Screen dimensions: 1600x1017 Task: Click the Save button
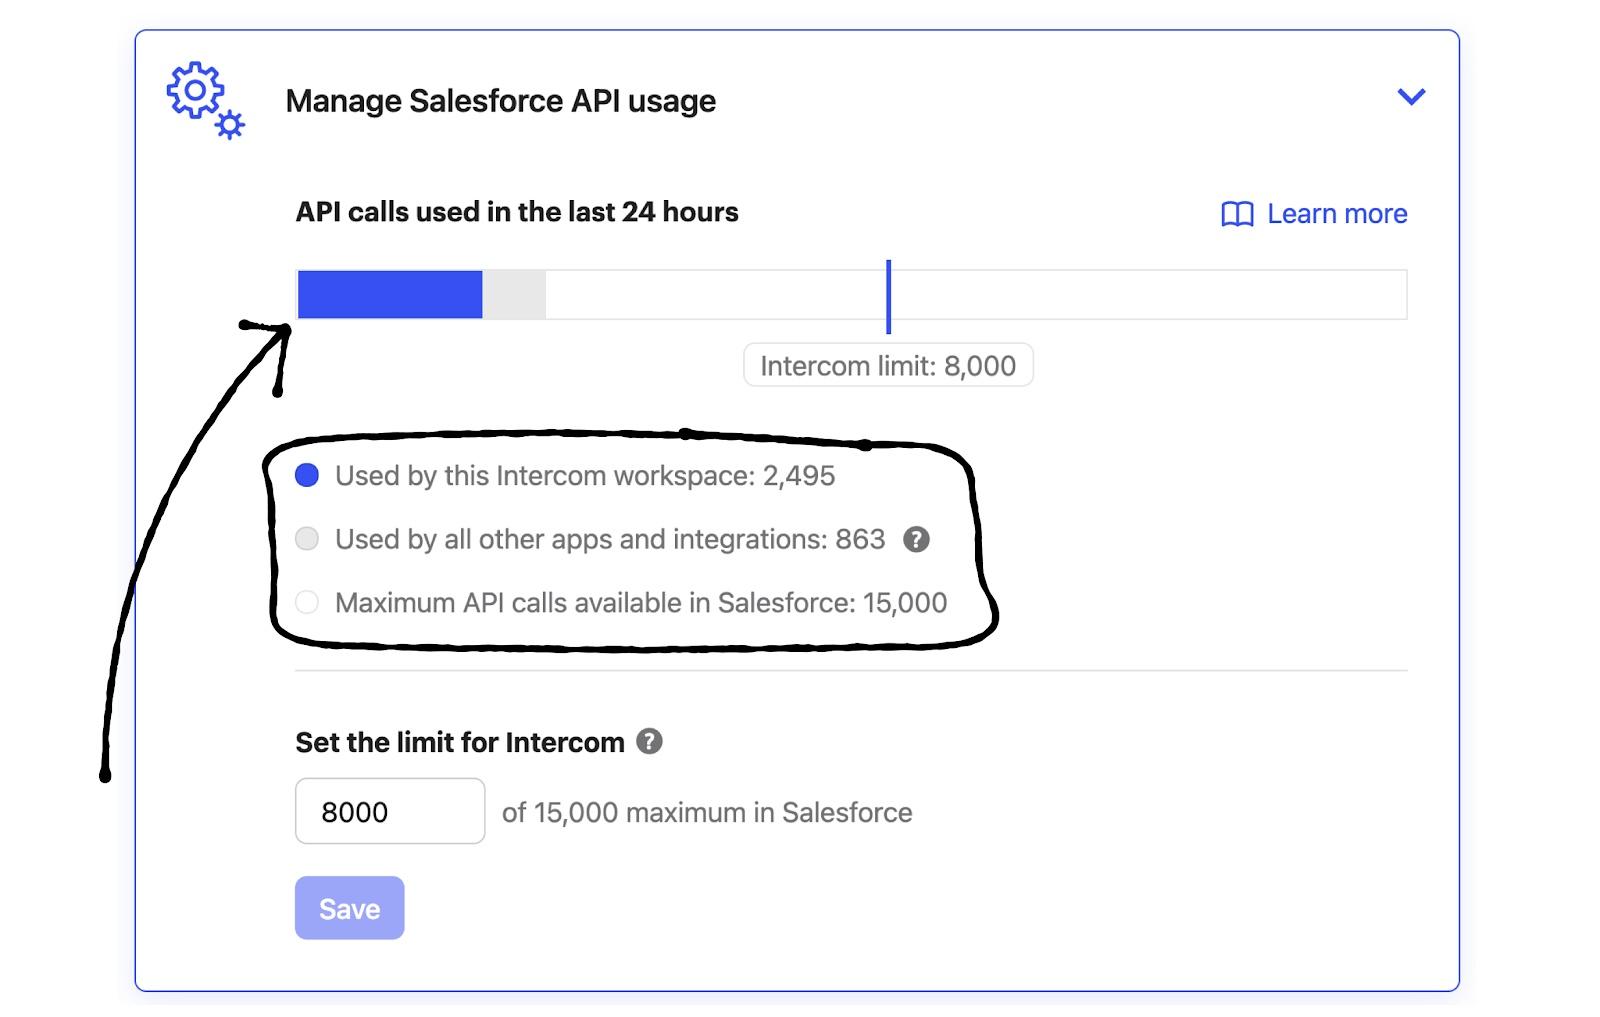(349, 908)
